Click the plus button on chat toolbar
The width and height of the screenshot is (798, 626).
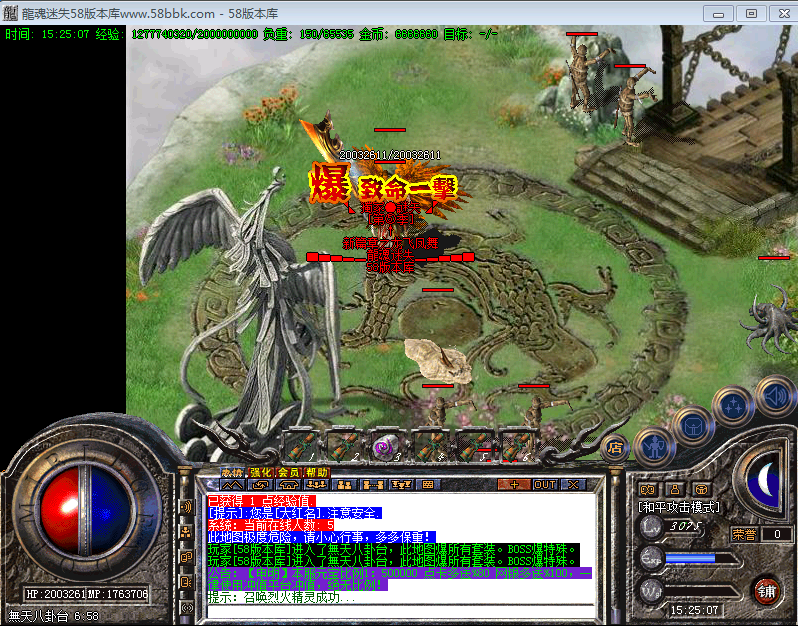[x=514, y=485]
